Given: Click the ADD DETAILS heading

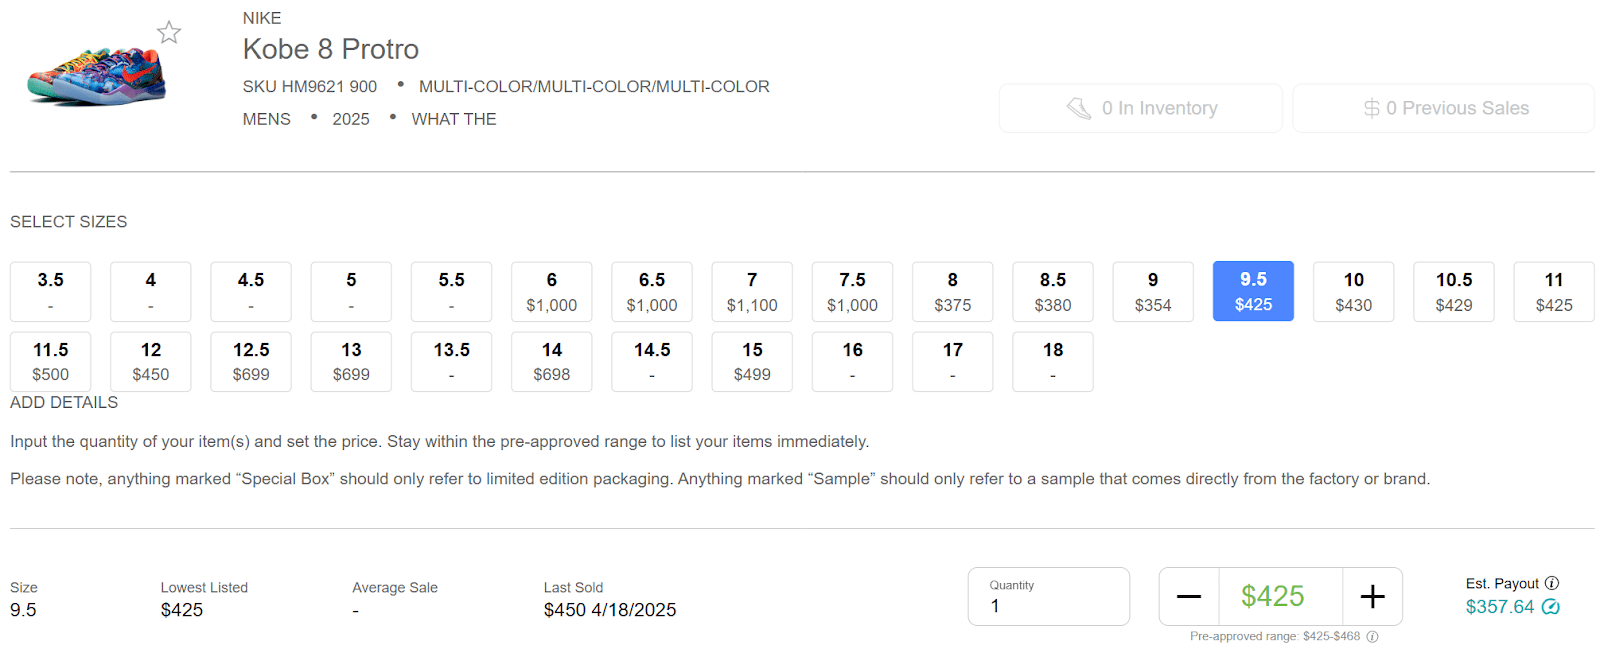Looking at the screenshot, I should (x=64, y=402).
